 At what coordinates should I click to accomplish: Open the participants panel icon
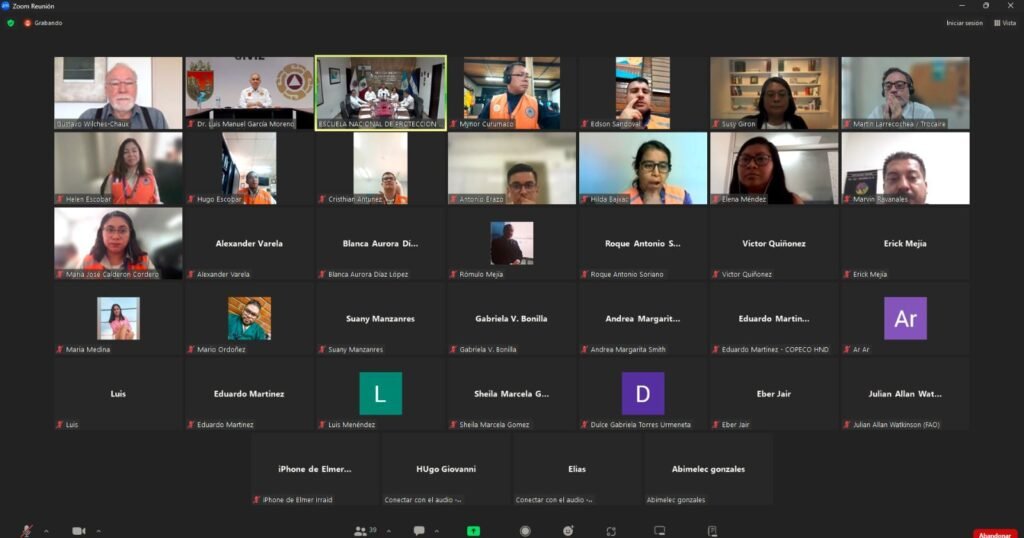tap(360, 531)
